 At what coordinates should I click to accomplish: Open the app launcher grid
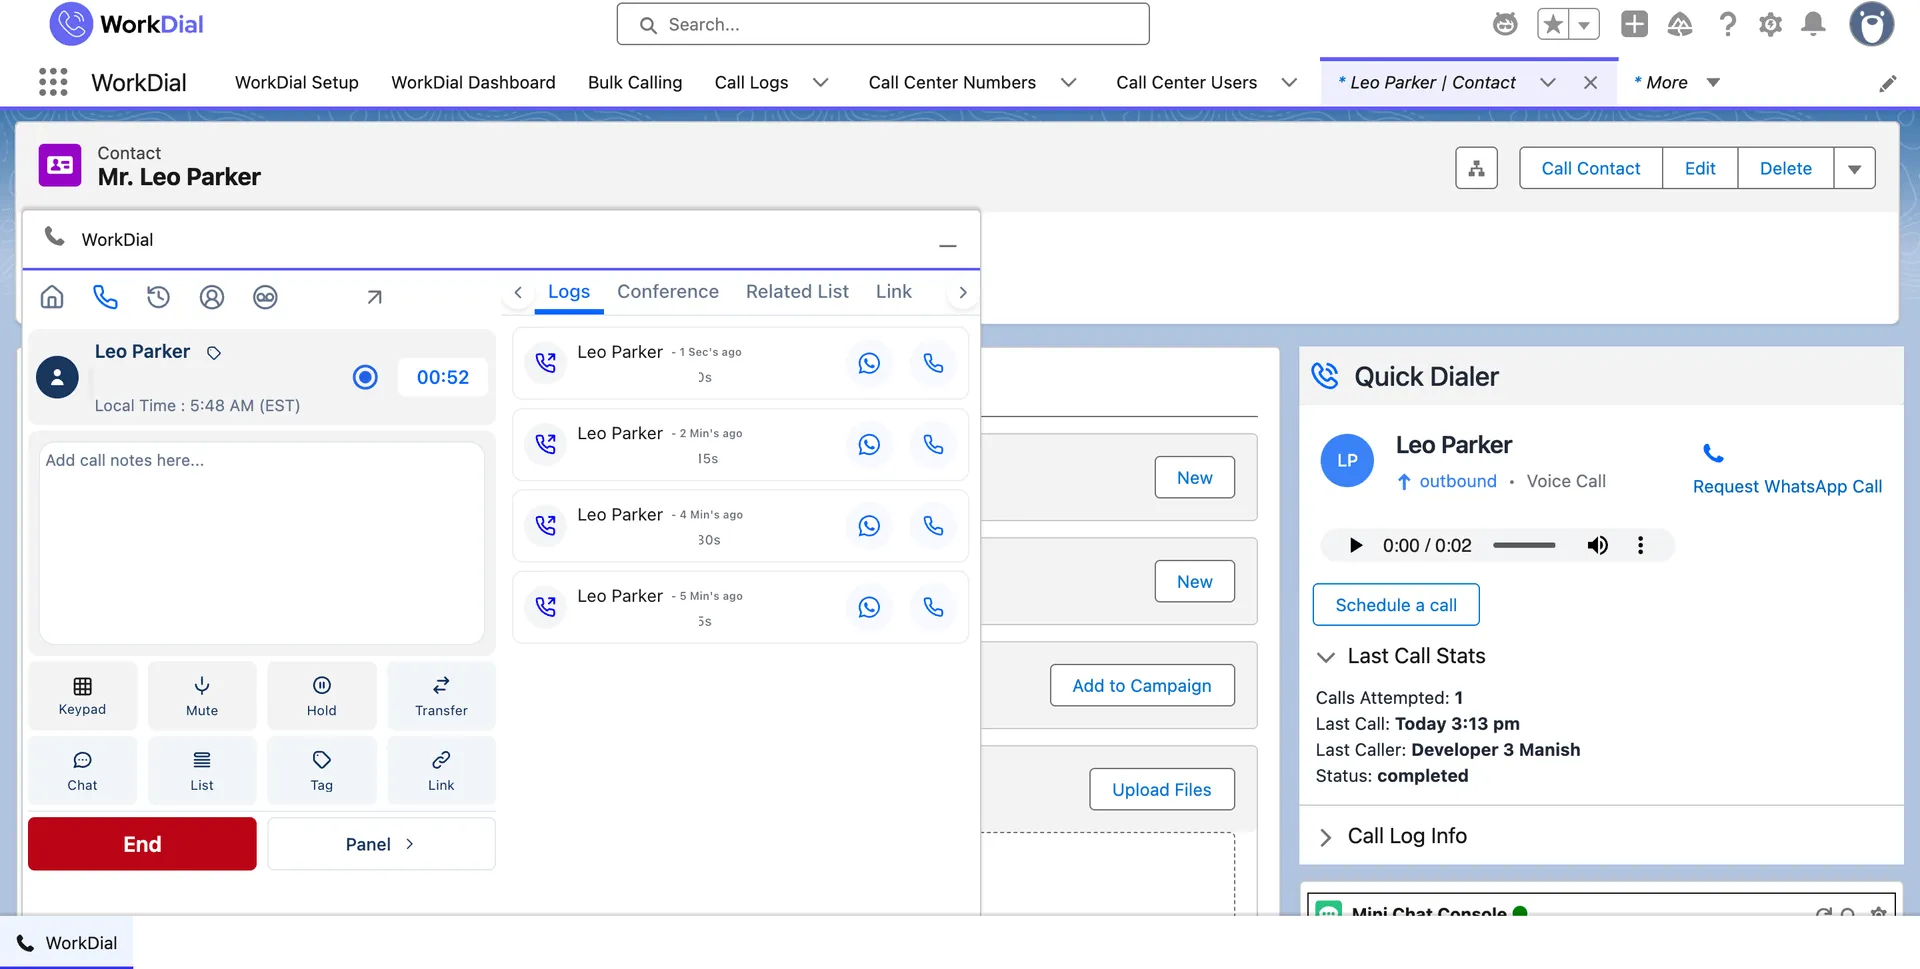[53, 82]
